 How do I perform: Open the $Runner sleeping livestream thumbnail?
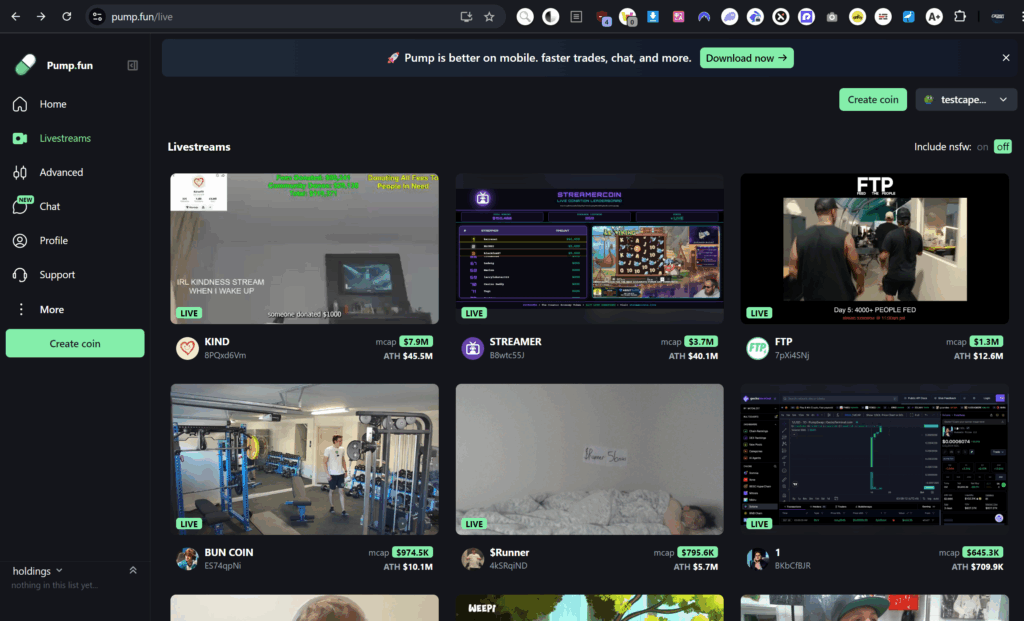(x=590, y=460)
